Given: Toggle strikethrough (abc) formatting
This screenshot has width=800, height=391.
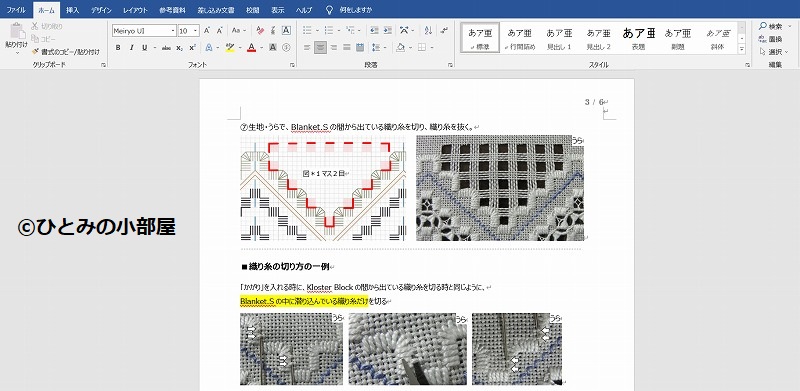Looking at the screenshot, I should [166, 47].
